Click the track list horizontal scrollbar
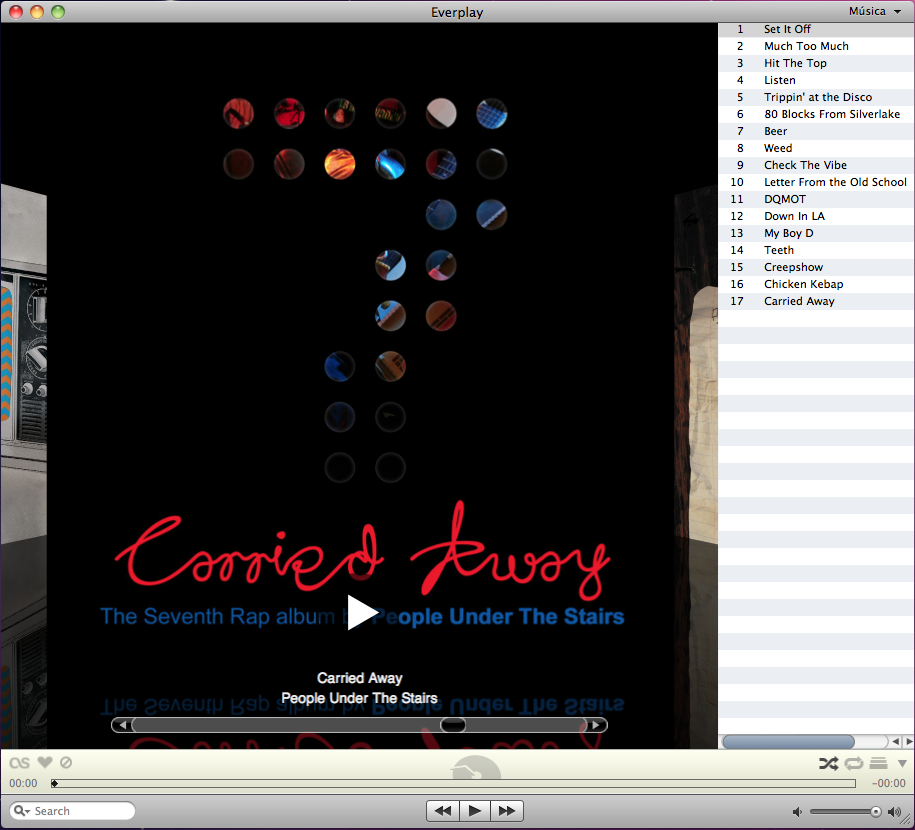The width and height of the screenshot is (915, 830). tap(788, 741)
